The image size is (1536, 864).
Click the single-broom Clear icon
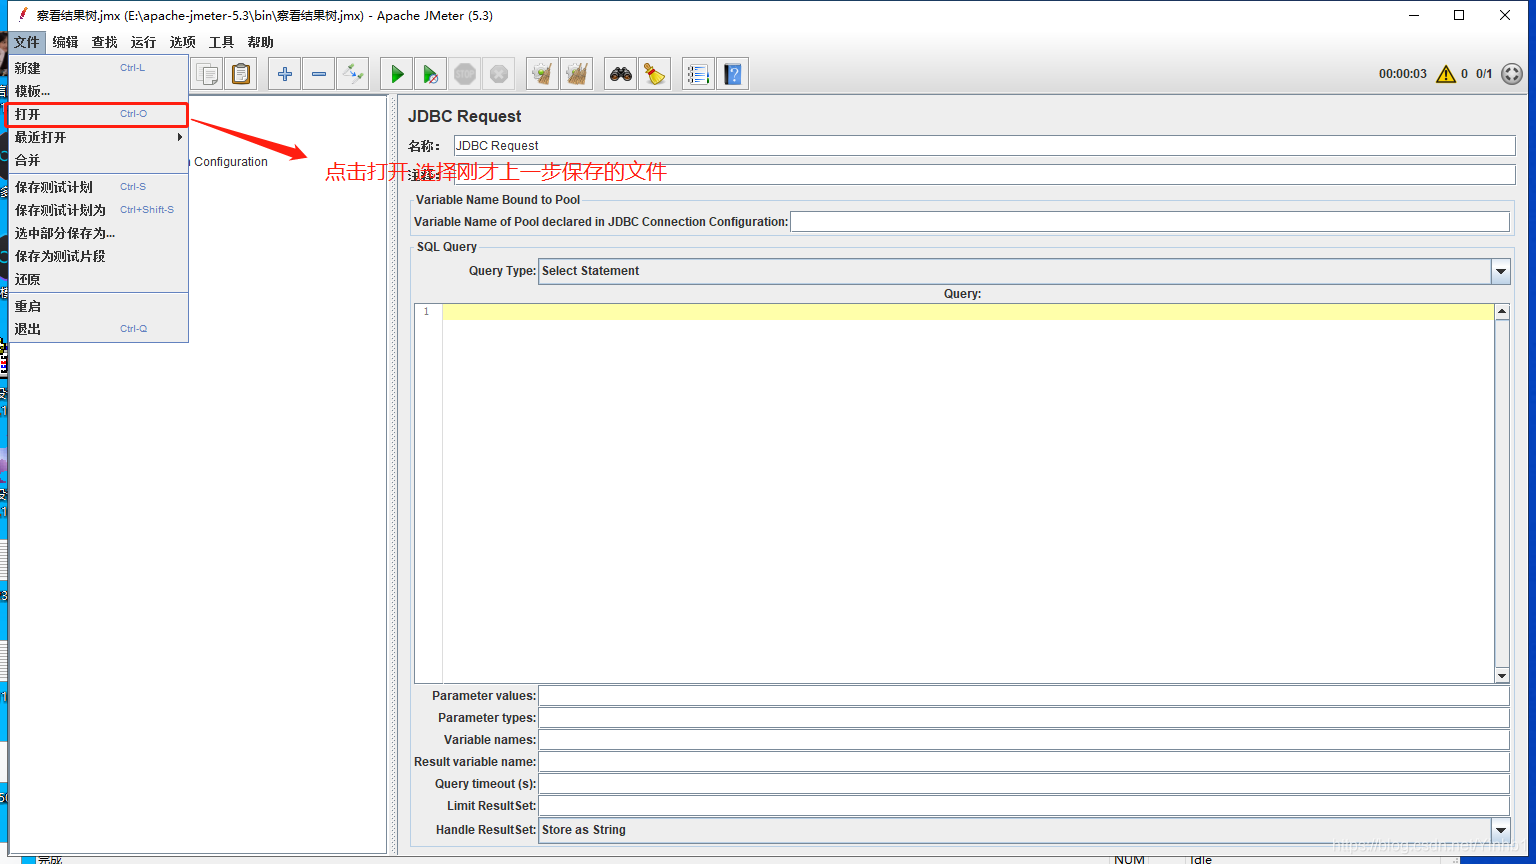tap(542, 74)
